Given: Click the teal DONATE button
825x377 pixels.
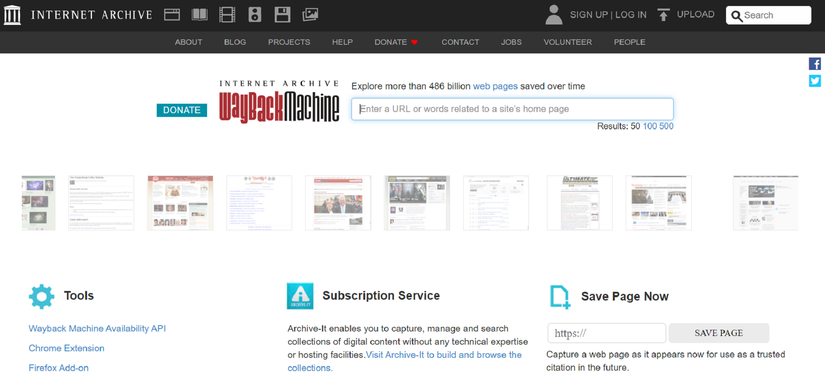Looking at the screenshot, I should 182,110.
